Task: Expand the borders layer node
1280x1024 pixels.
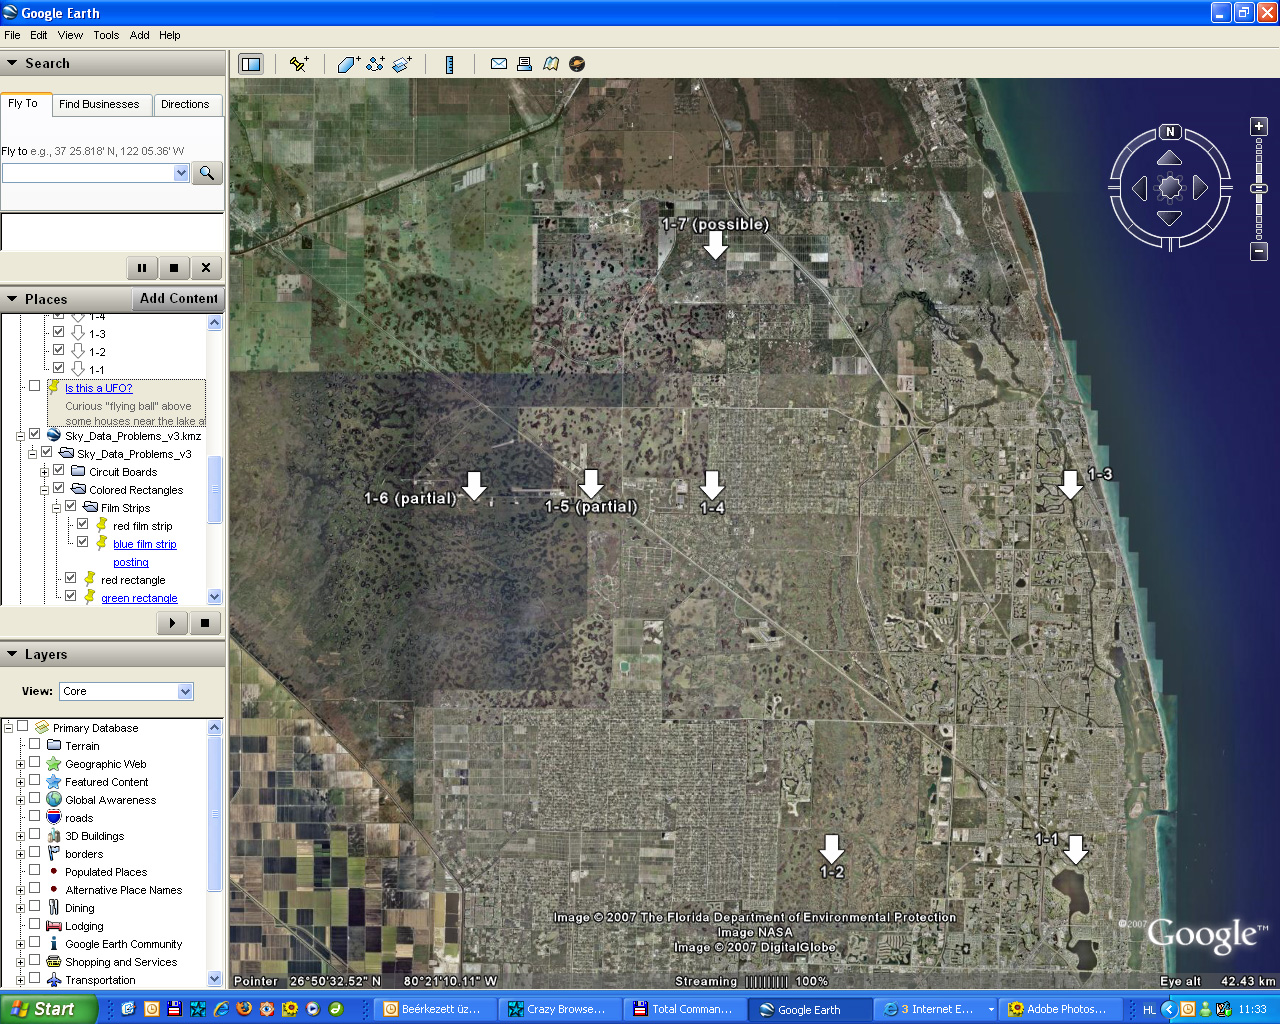Action: [x=20, y=854]
